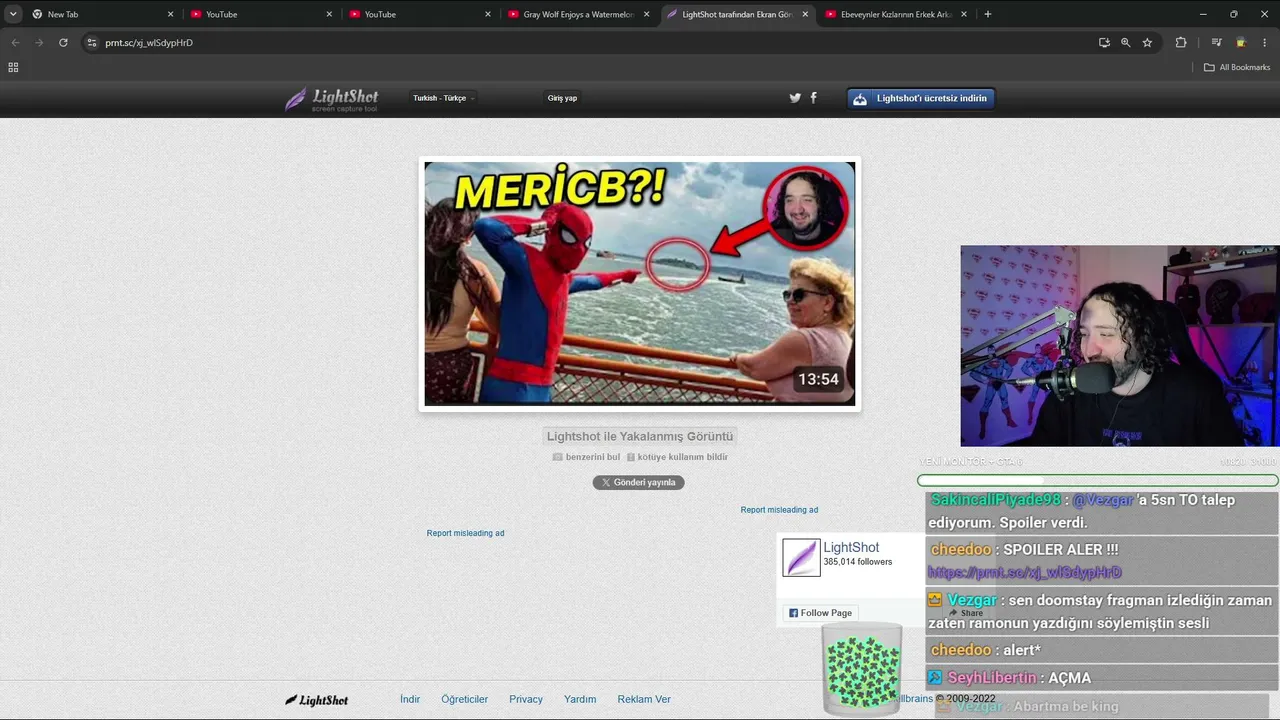1280x720 pixels.
Task: Click the glass of clovers overlay
Action: 862,669
